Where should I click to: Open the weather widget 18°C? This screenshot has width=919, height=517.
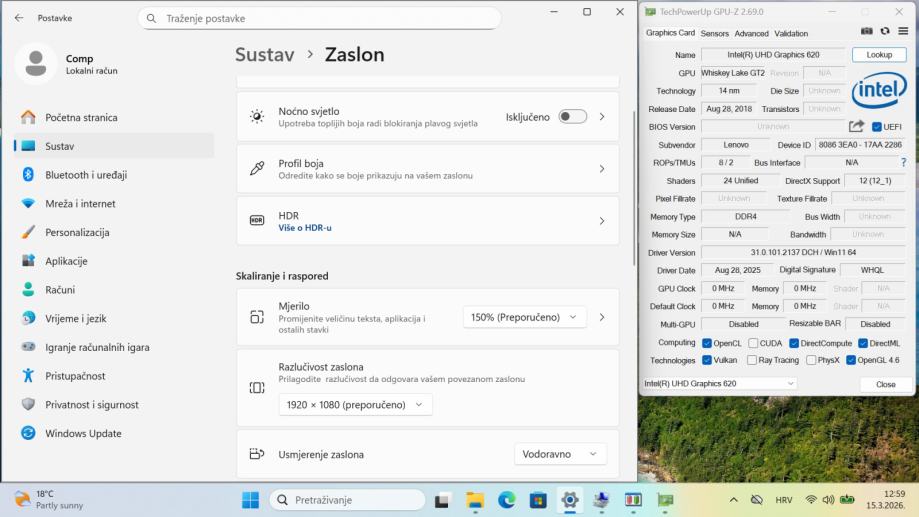click(49, 499)
